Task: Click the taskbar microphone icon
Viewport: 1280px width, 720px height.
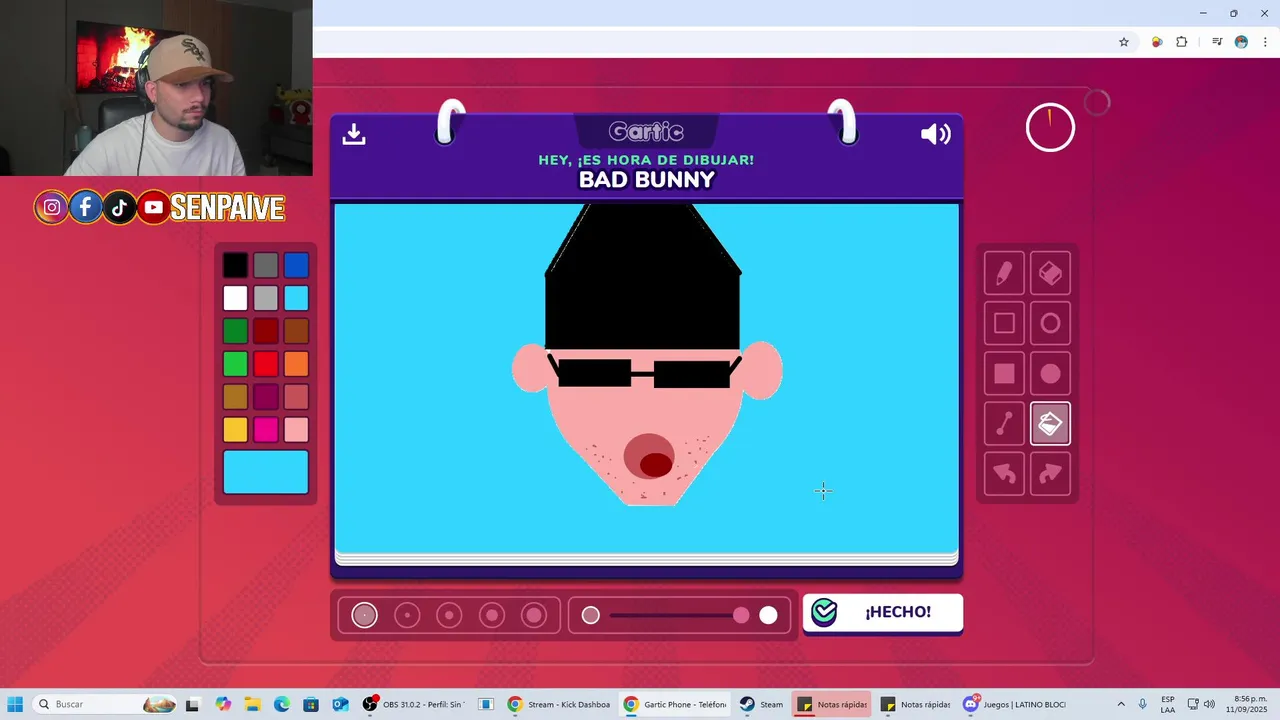Action: pyautogui.click(x=1143, y=704)
